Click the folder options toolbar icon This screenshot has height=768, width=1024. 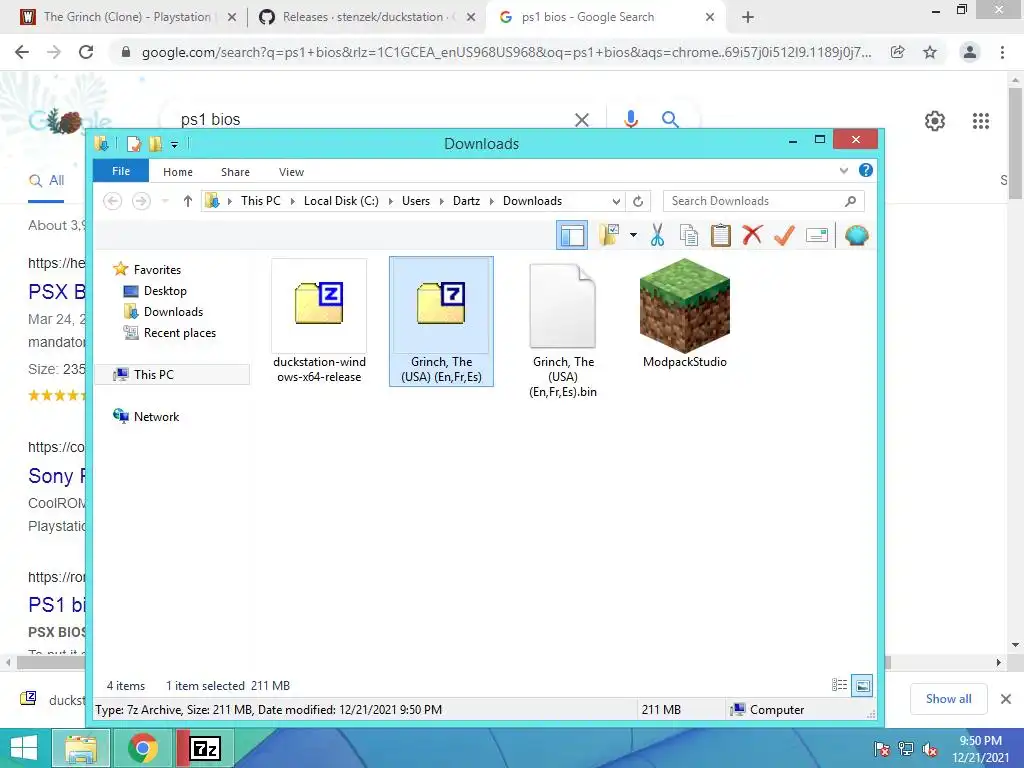tap(609, 235)
